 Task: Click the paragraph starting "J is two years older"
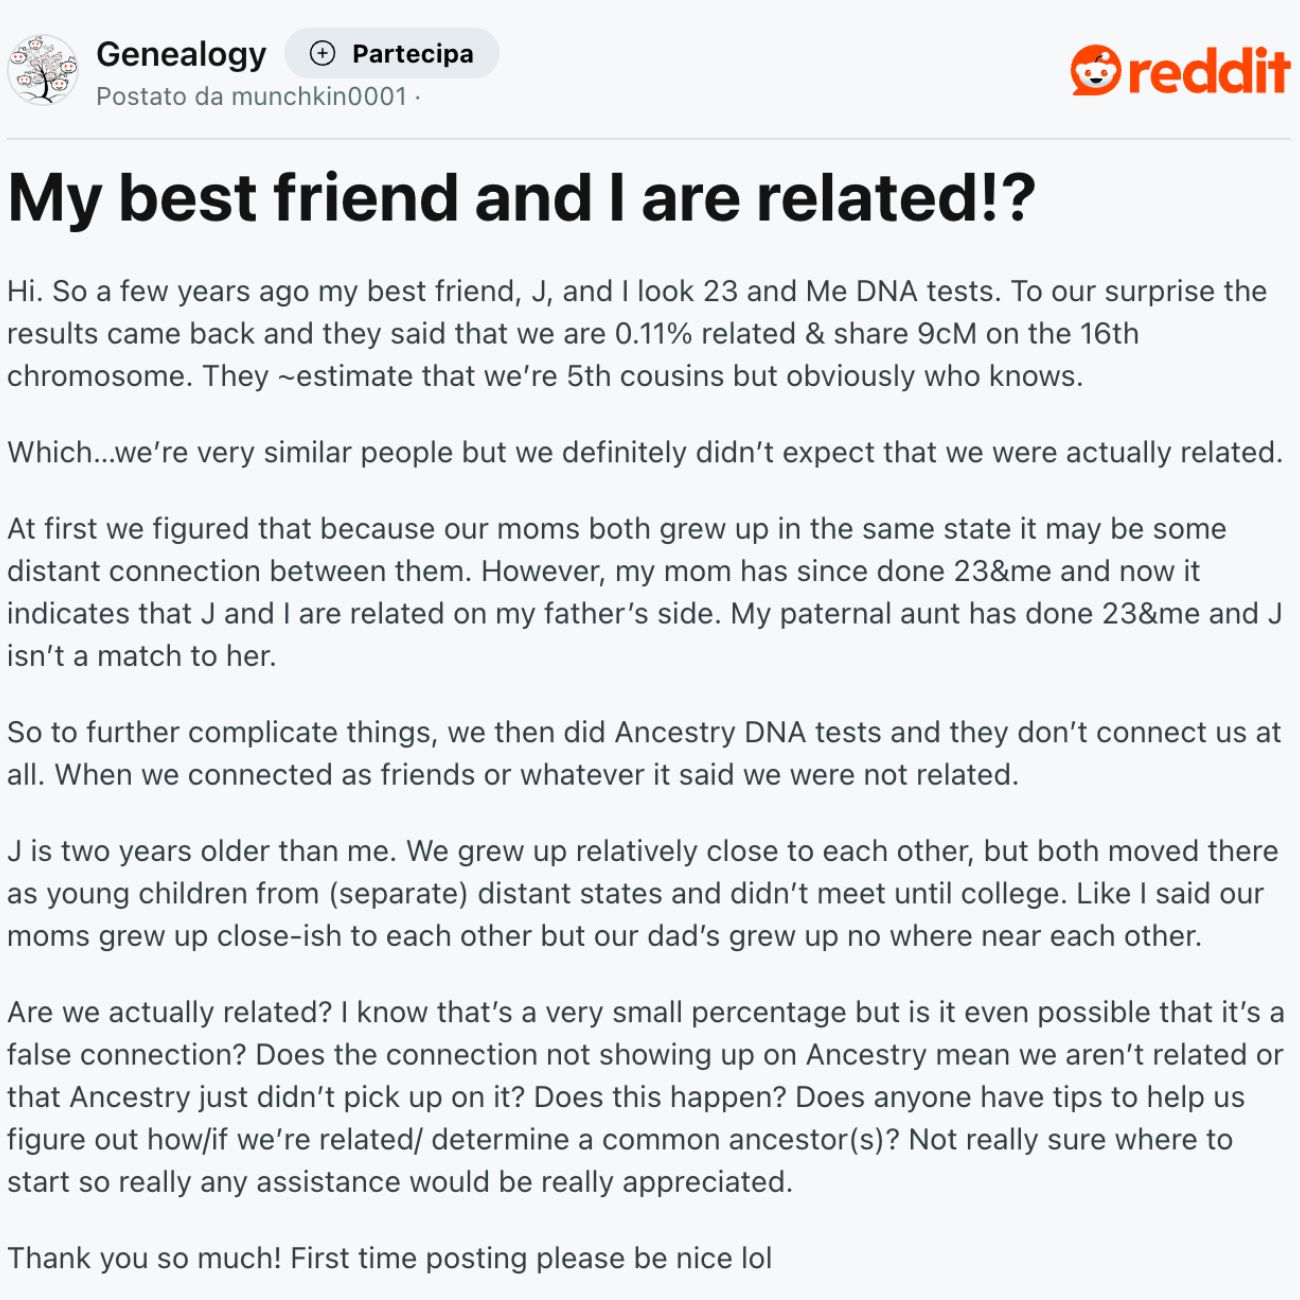(x=642, y=893)
